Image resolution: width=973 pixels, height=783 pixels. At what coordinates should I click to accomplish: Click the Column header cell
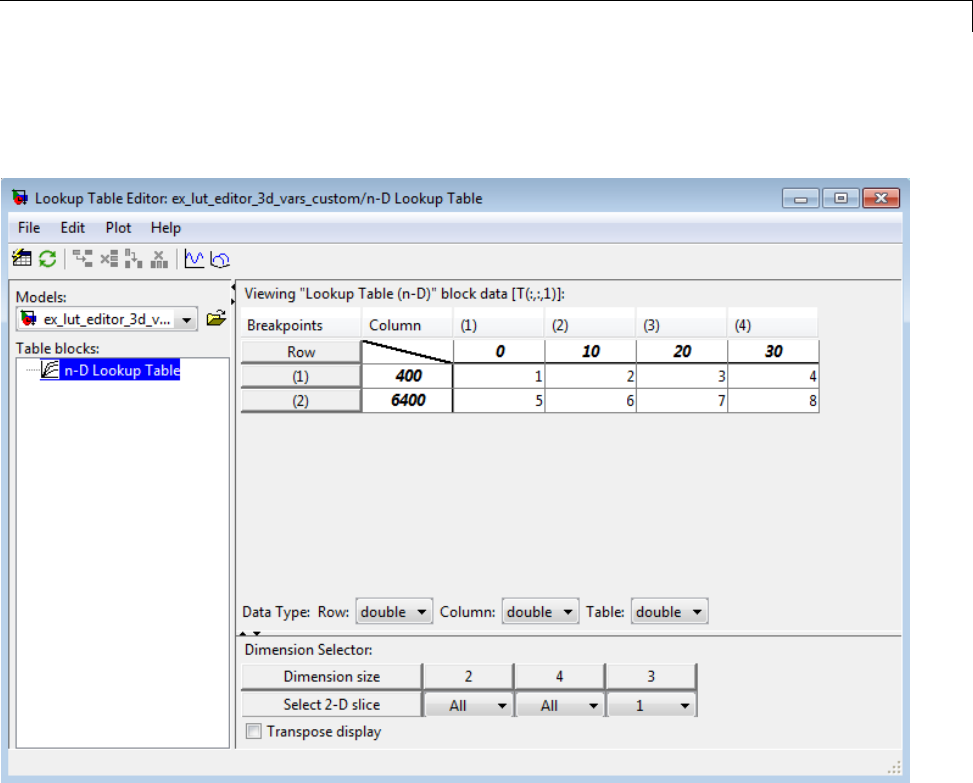pos(408,324)
